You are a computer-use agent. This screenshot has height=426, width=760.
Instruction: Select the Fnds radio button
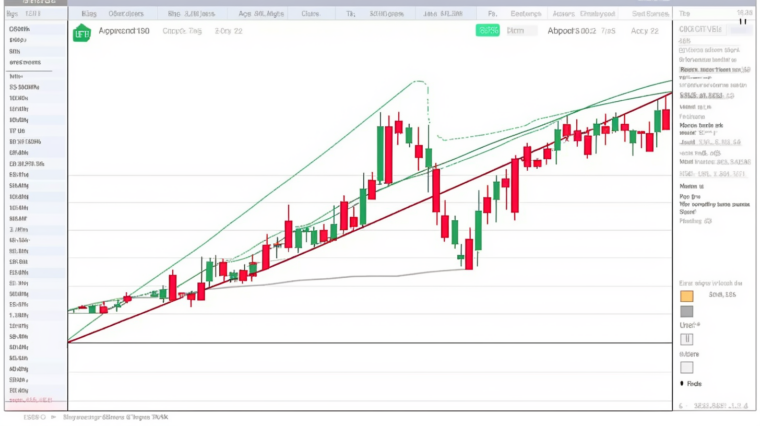pyautogui.click(x=684, y=383)
